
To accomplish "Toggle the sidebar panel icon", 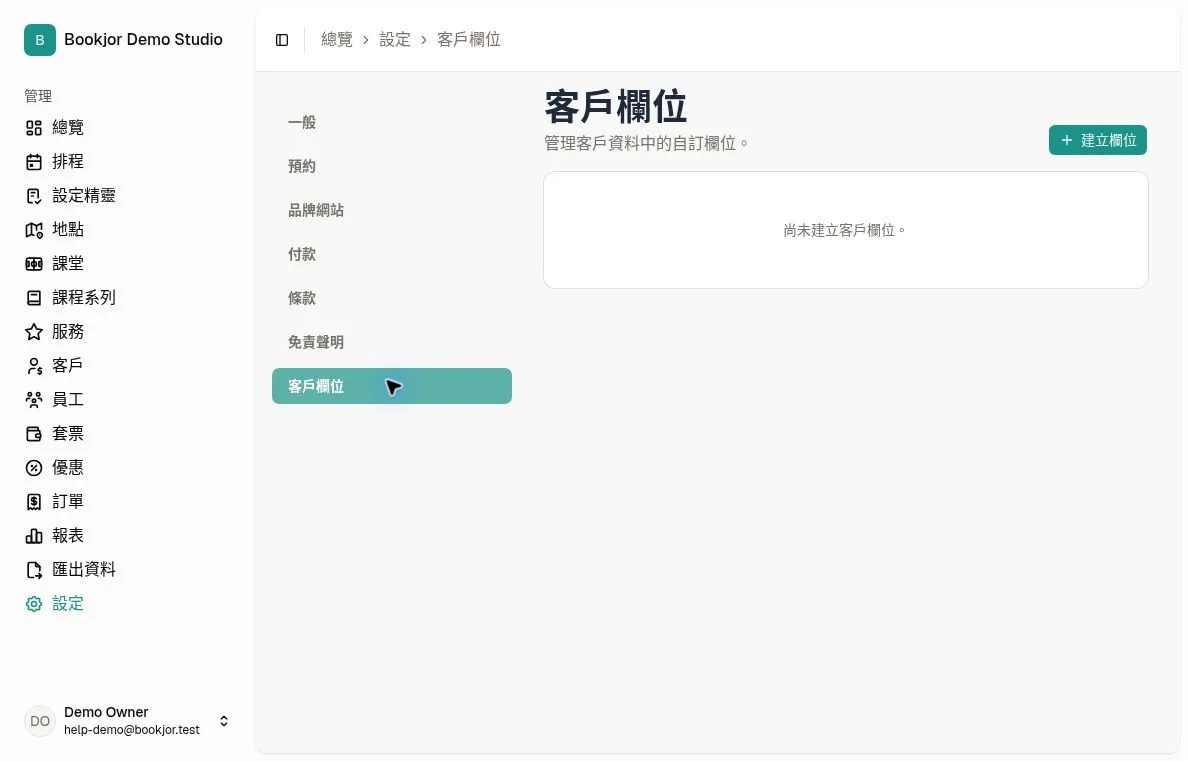I will [x=282, y=40].
